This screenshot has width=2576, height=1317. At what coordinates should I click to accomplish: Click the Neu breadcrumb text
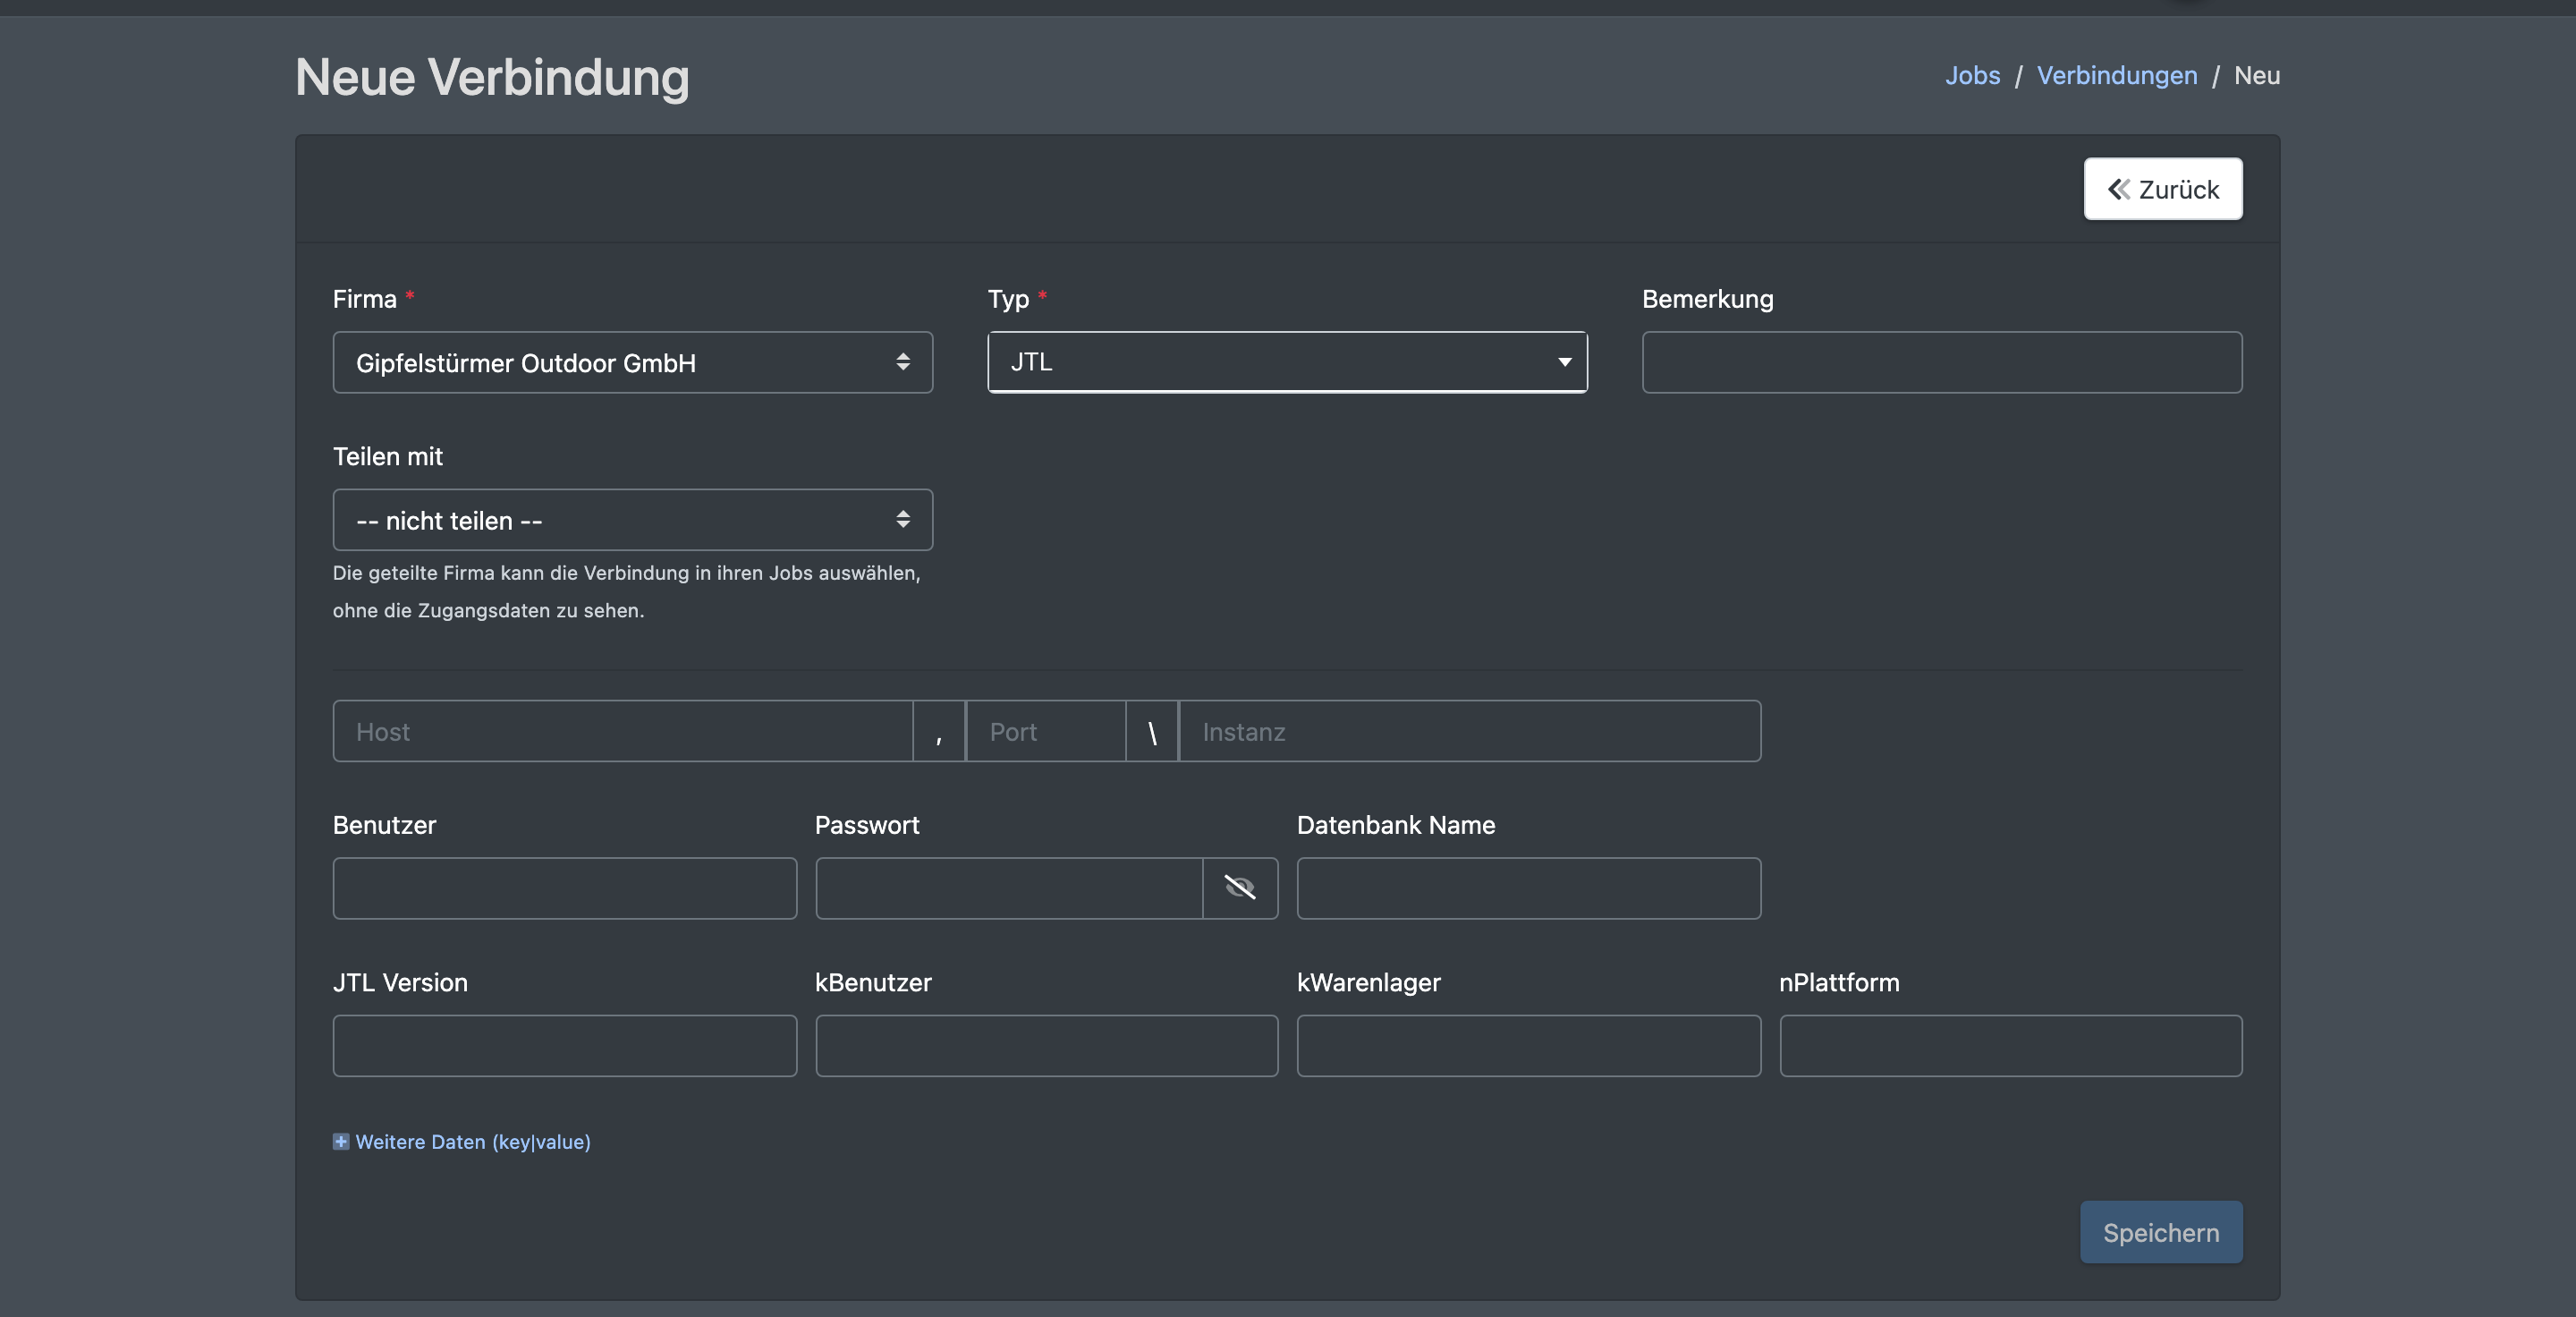point(2257,75)
